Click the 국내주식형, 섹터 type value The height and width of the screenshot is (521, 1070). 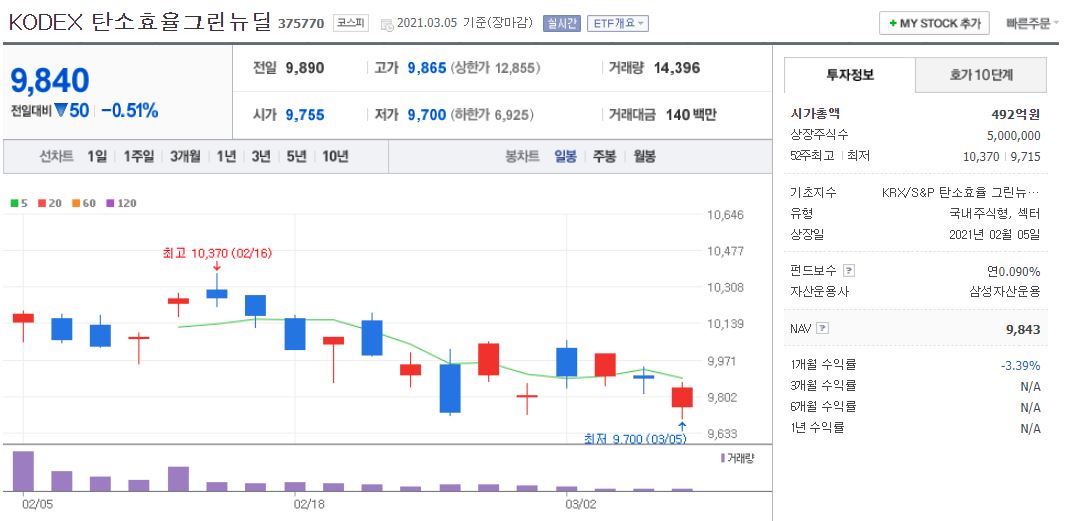[x=995, y=214]
